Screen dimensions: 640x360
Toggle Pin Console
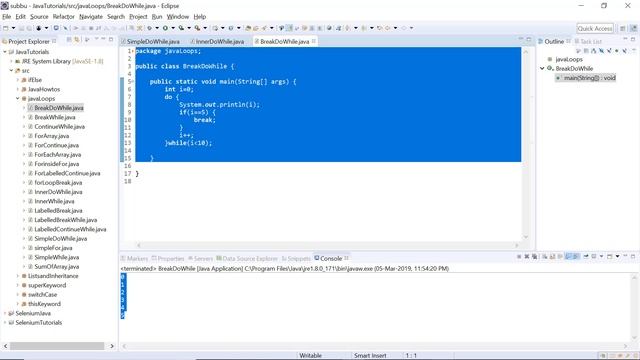pyautogui.click(x=586, y=256)
